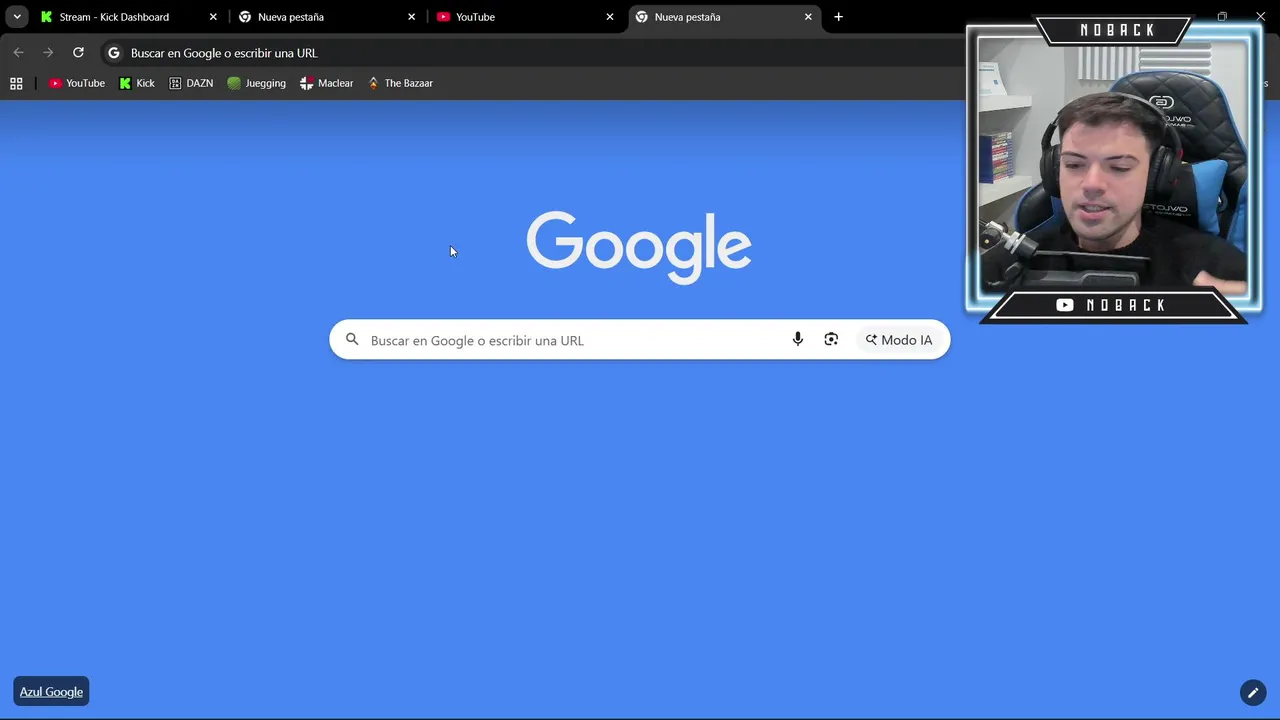Viewport: 1280px width, 720px height.
Task: Open The Bazaar bookmark
Action: pyautogui.click(x=400, y=83)
